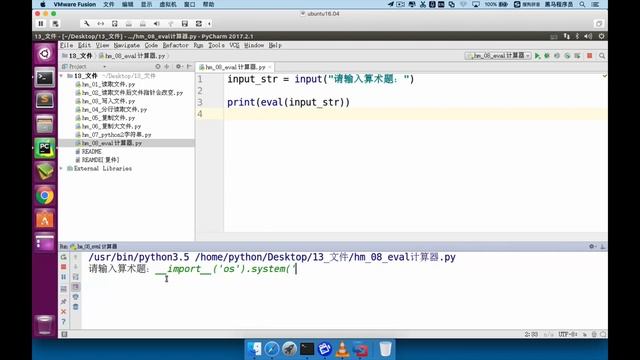
Task: Open the Tools menu
Action: 216,45
